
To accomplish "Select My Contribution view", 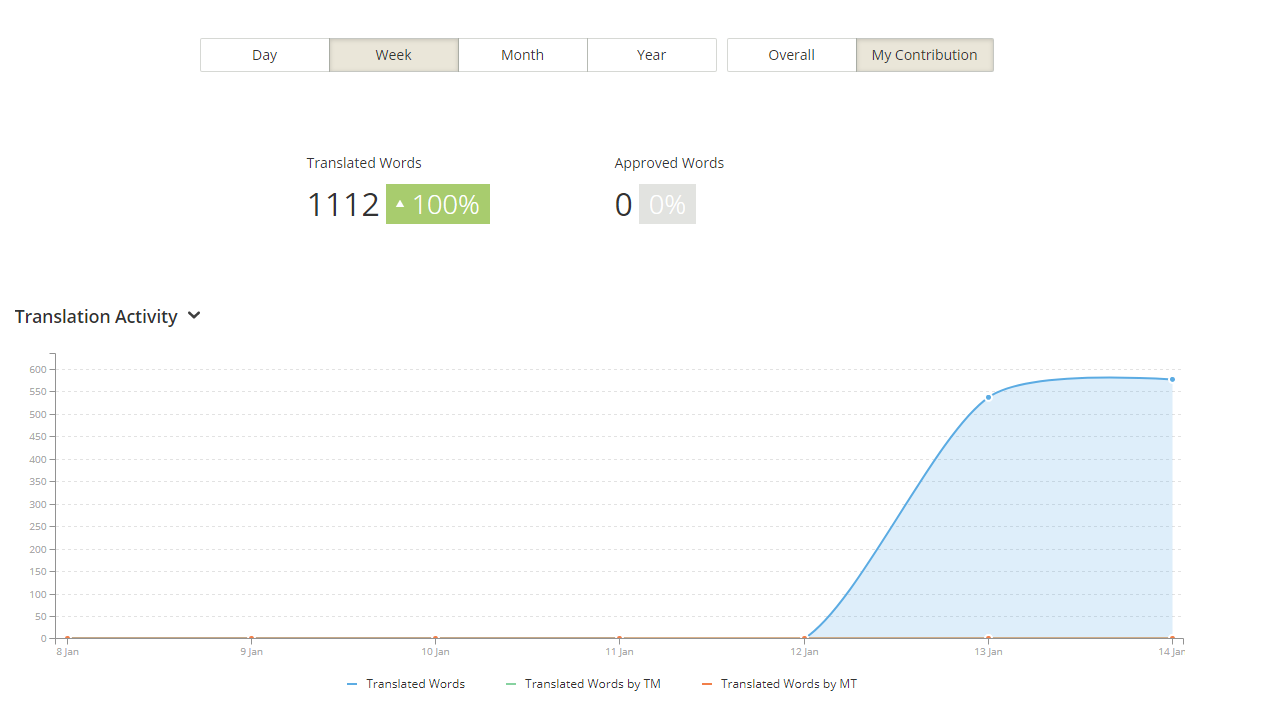I will [925, 55].
